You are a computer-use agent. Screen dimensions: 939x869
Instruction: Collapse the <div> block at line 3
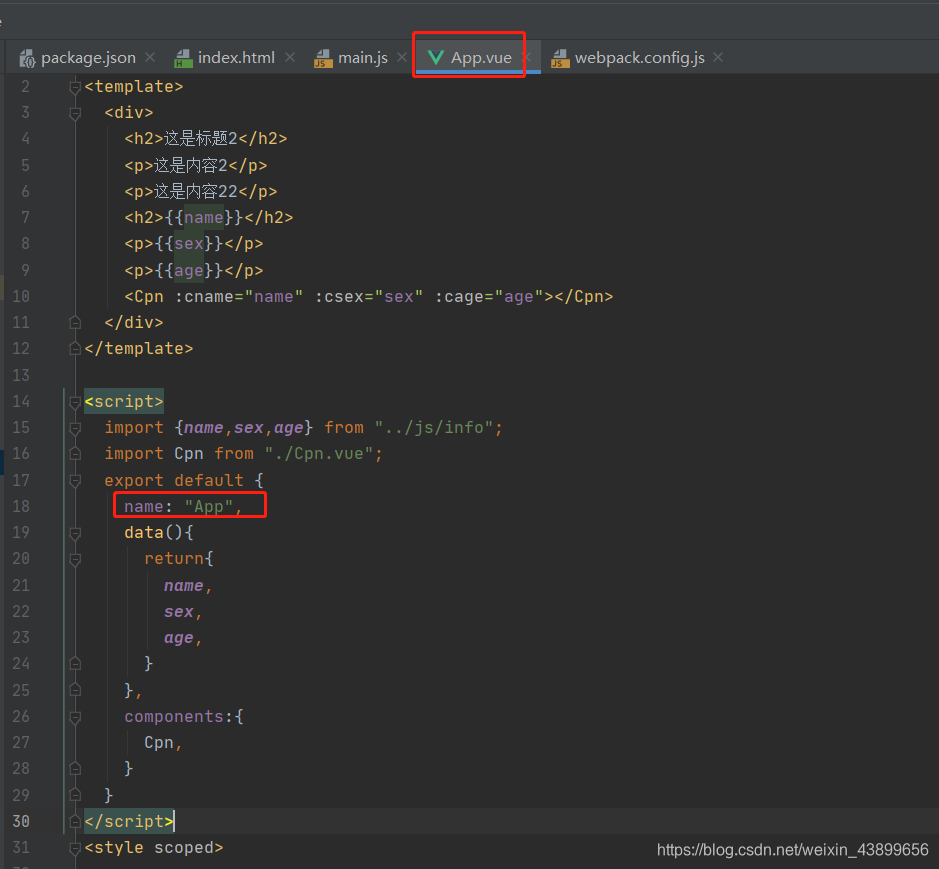click(x=75, y=113)
